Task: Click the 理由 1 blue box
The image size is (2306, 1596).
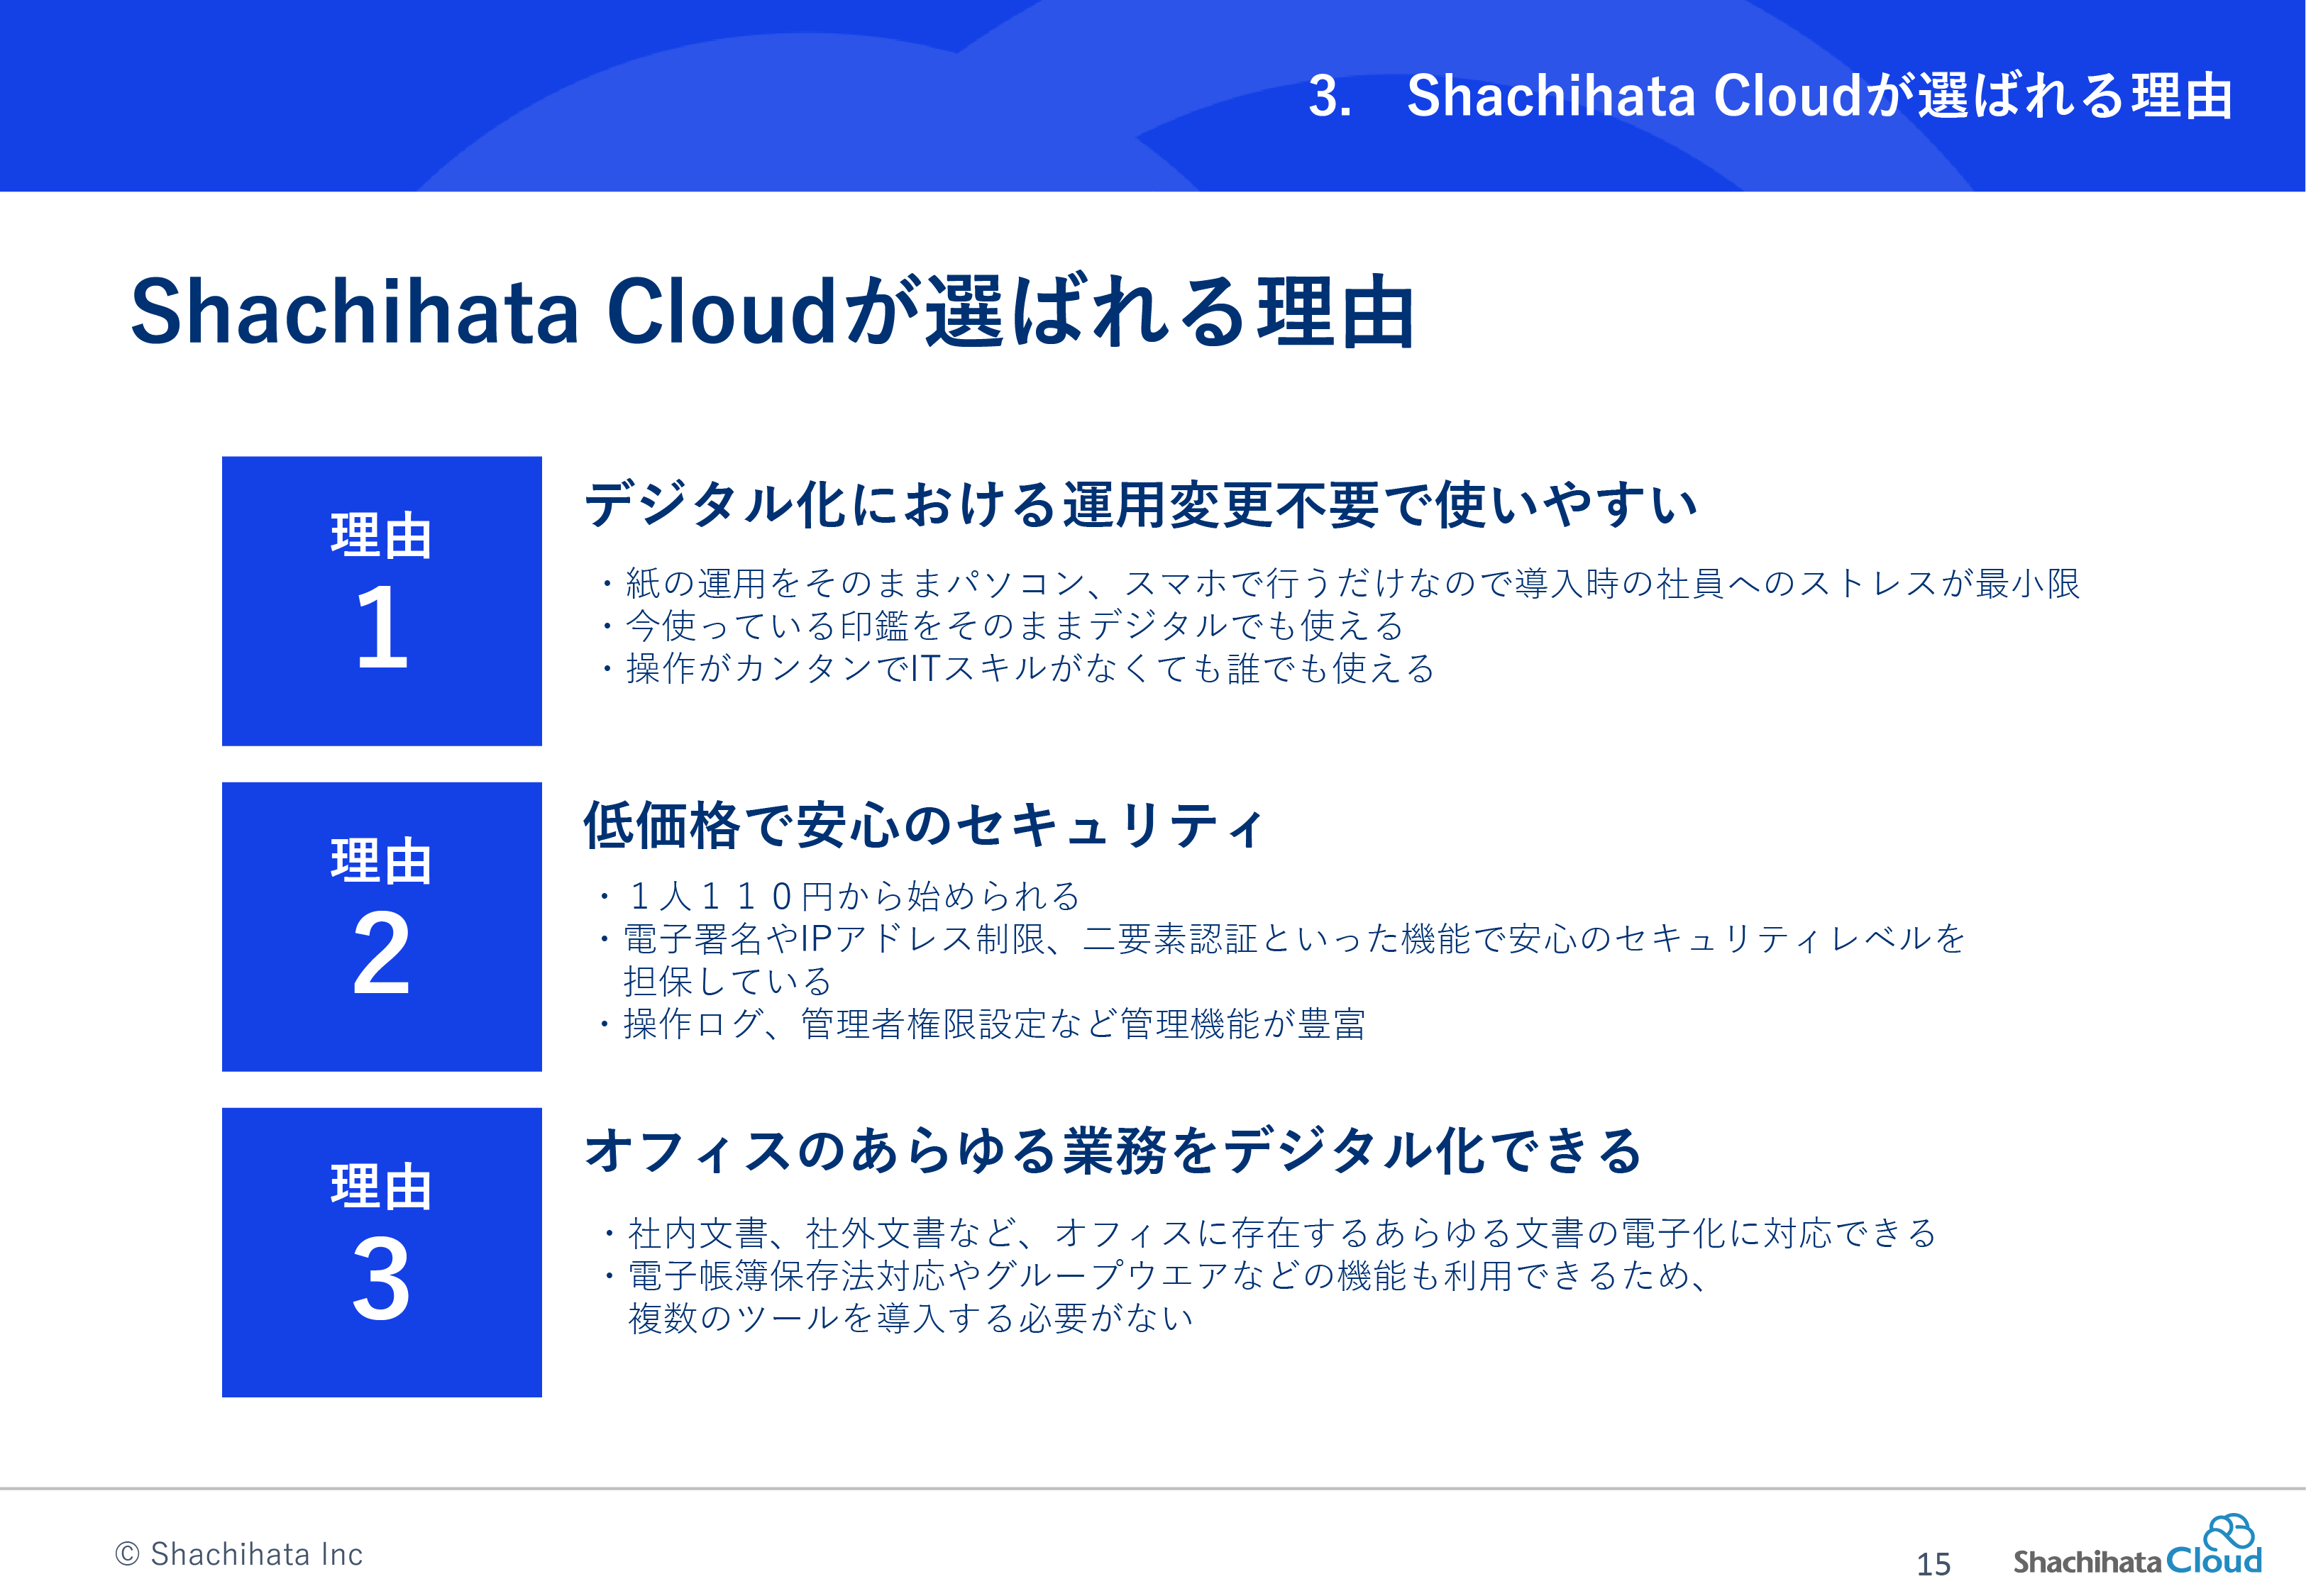Action: coord(382,601)
